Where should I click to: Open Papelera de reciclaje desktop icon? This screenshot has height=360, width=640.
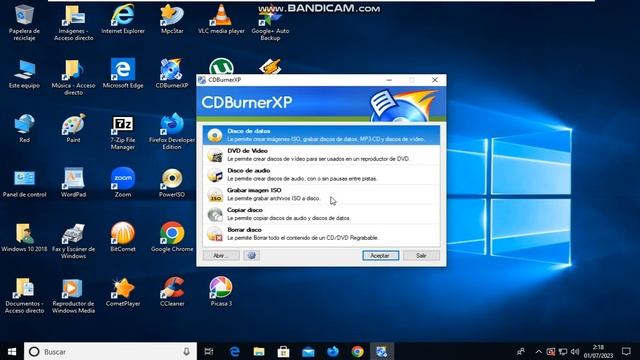pos(24,22)
